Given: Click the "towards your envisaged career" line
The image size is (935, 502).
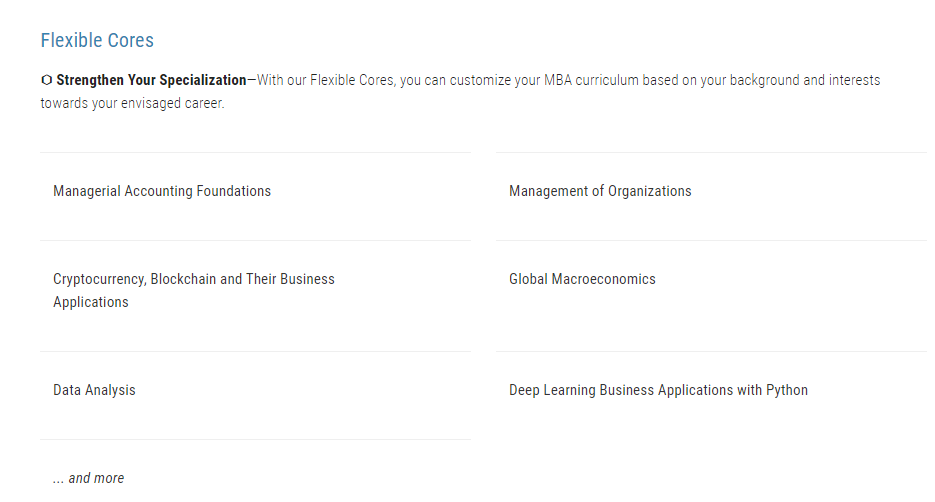Looking at the screenshot, I should 132,103.
